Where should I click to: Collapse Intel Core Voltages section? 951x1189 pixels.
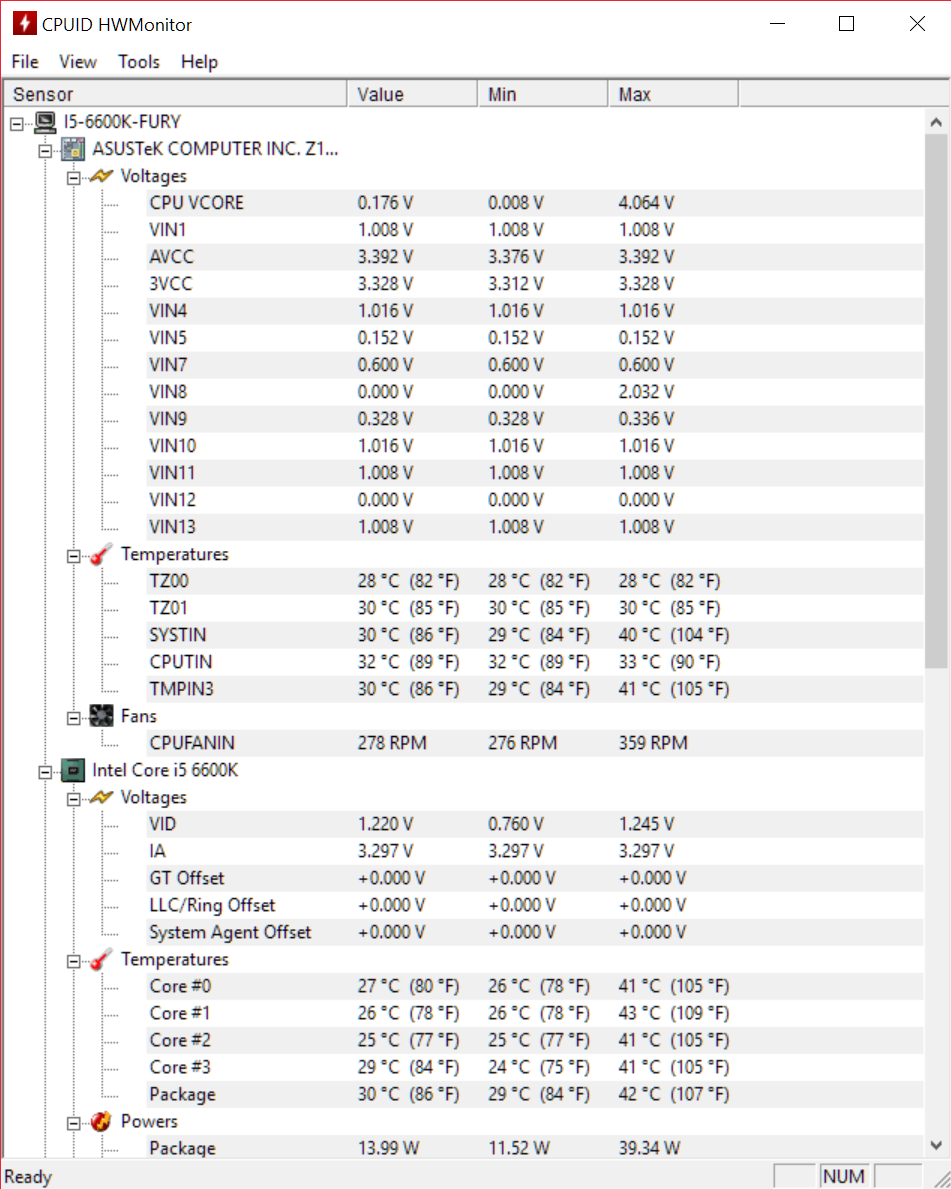pyautogui.click(x=74, y=799)
